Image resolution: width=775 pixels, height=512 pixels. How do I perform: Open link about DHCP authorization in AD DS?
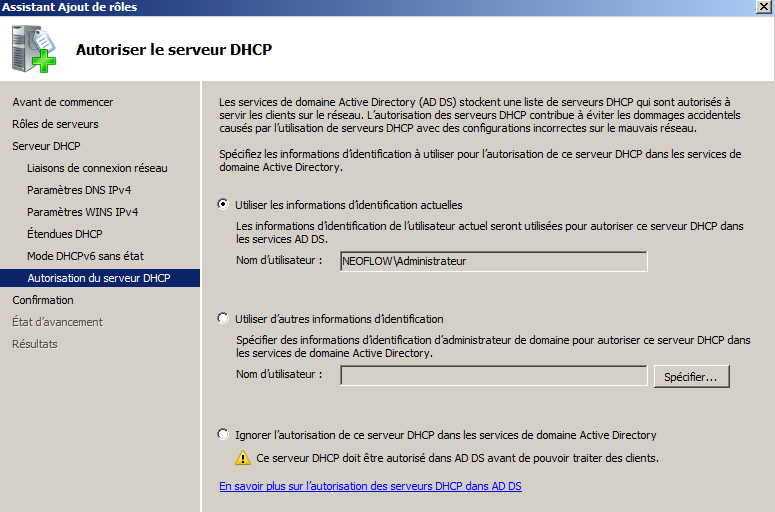(370, 486)
